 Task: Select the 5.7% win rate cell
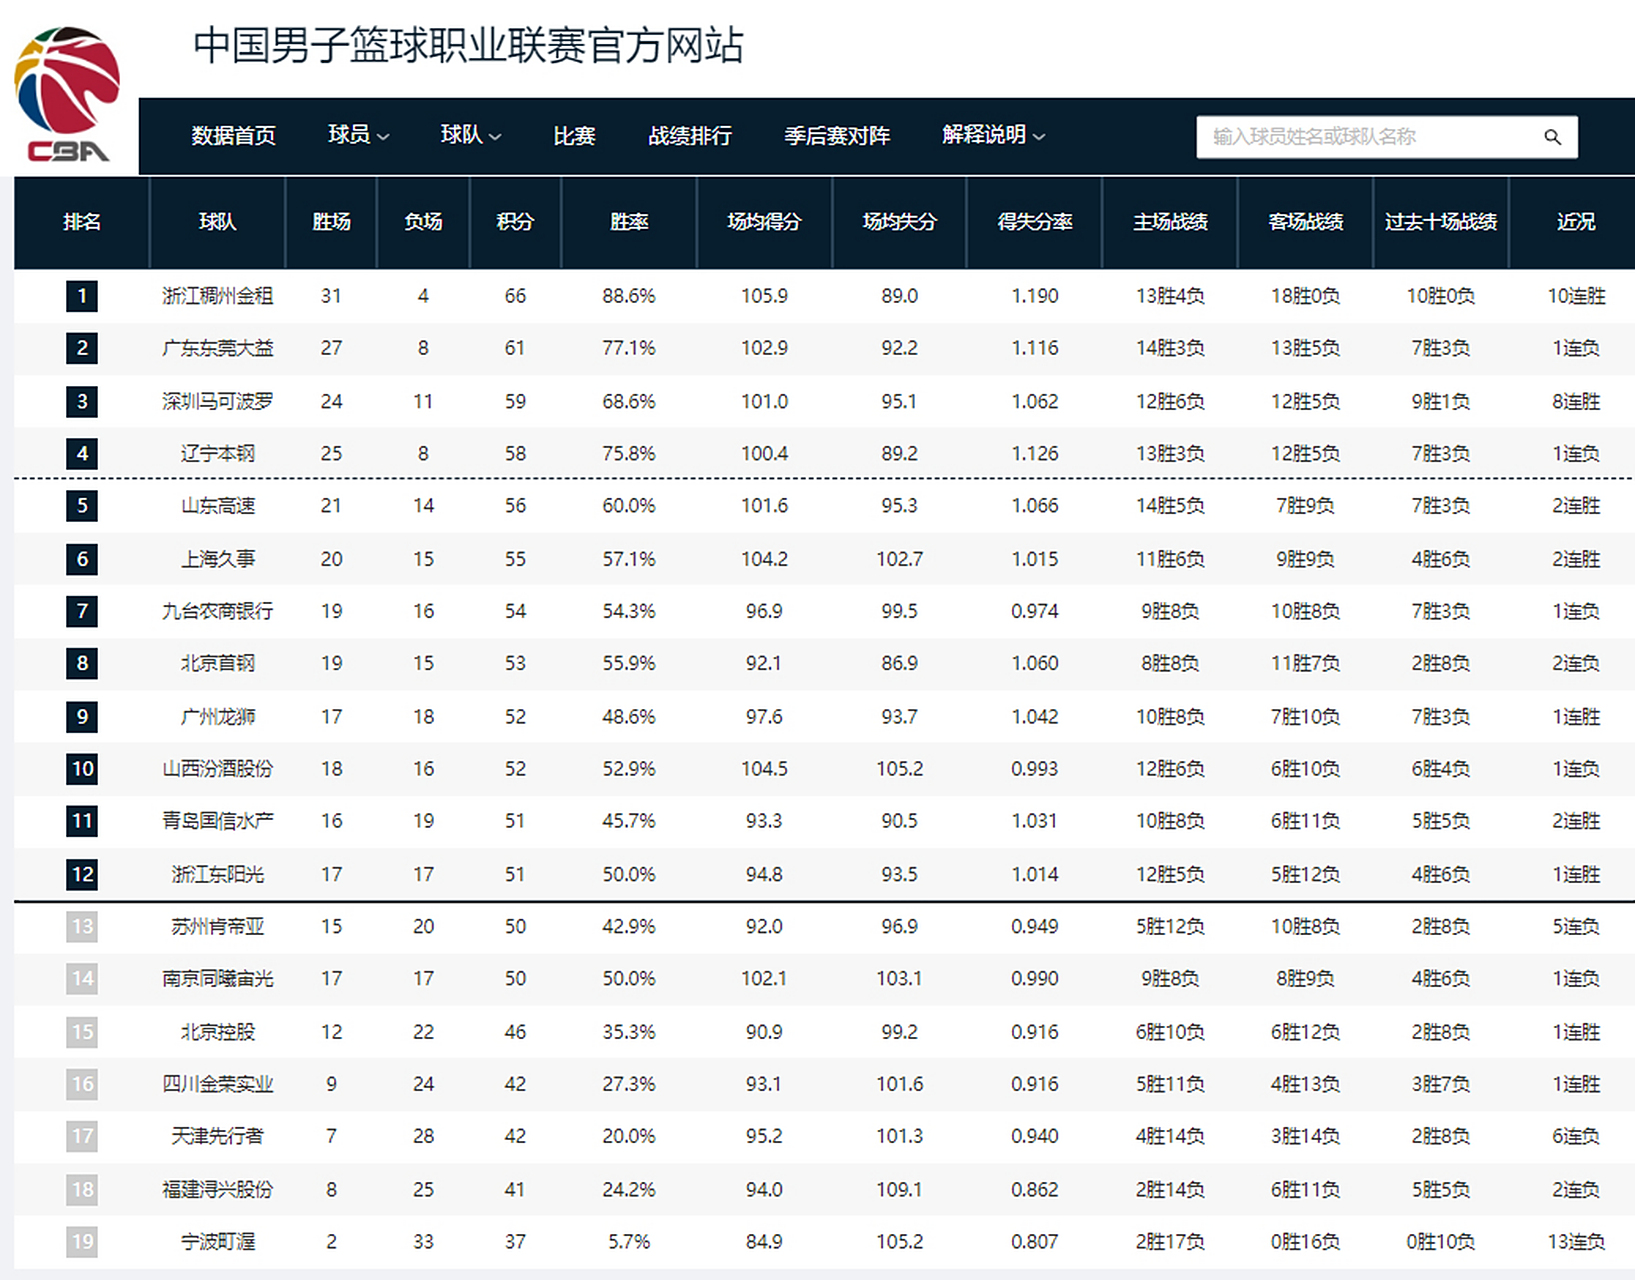click(629, 1242)
